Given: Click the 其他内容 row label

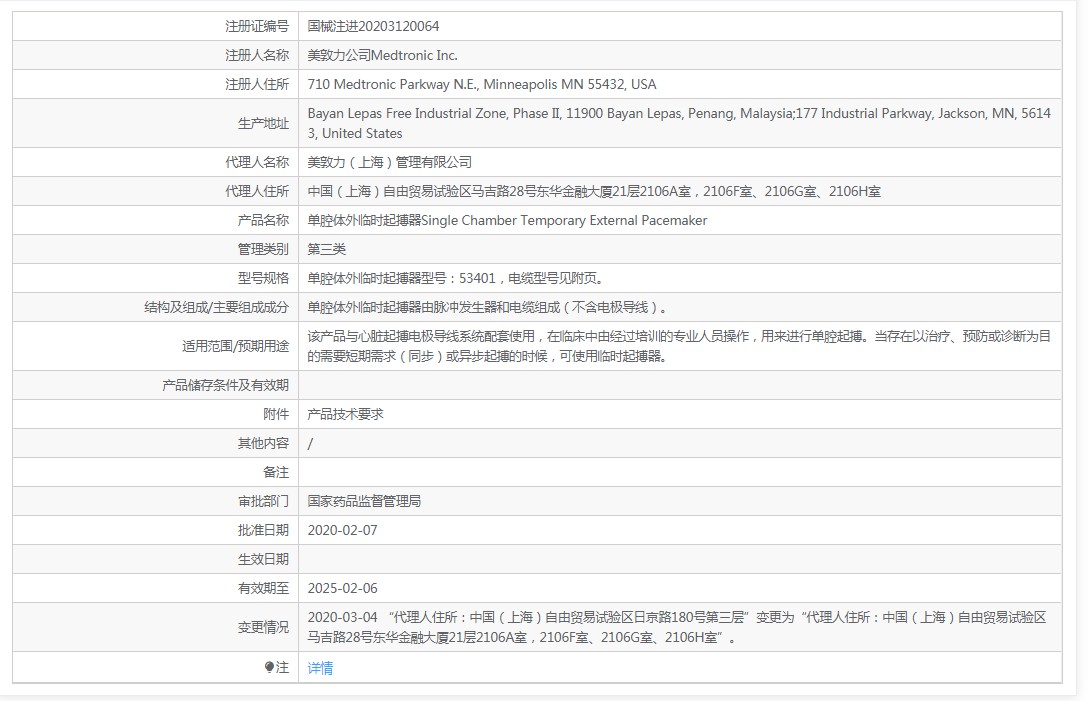Looking at the screenshot, I should (263, 443).
